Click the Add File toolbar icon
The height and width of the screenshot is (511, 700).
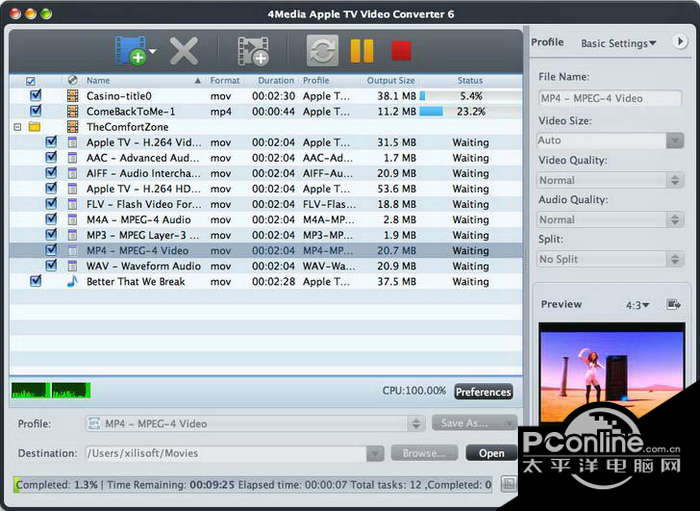(131, 51)
